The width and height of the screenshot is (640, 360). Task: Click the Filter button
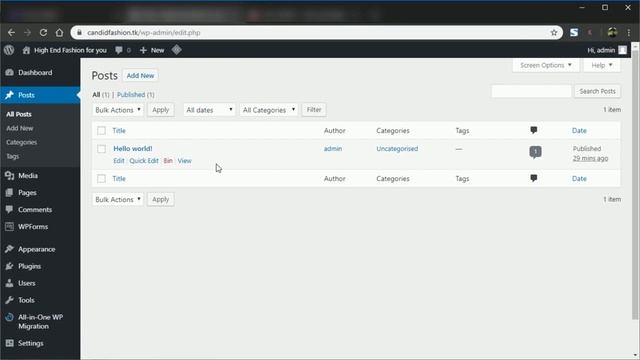tap(314, 110)
